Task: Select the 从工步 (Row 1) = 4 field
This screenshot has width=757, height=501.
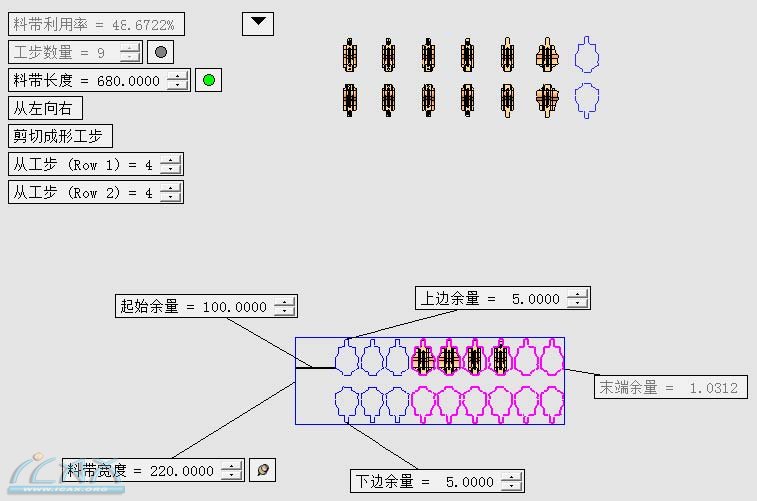Action: click(96, 164)
